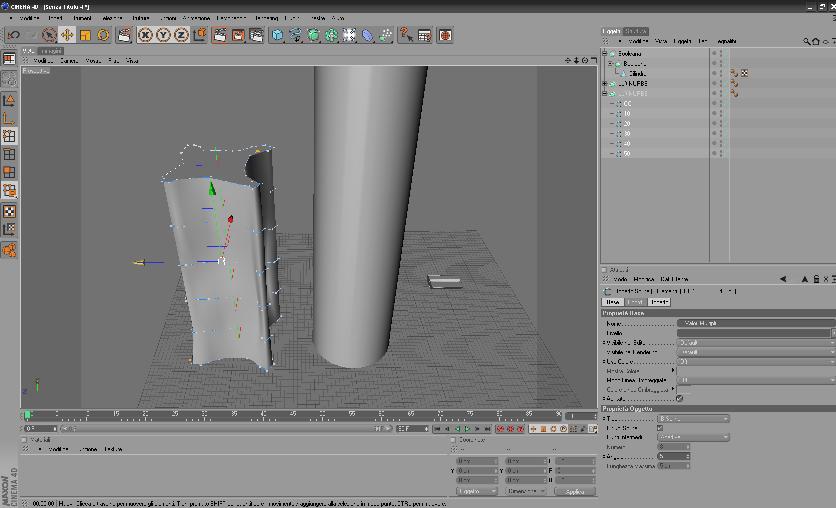This screenshot has width=836, height=508.
Task: Click the Name input field in Attributes
Action: click(x=757, y=323)
